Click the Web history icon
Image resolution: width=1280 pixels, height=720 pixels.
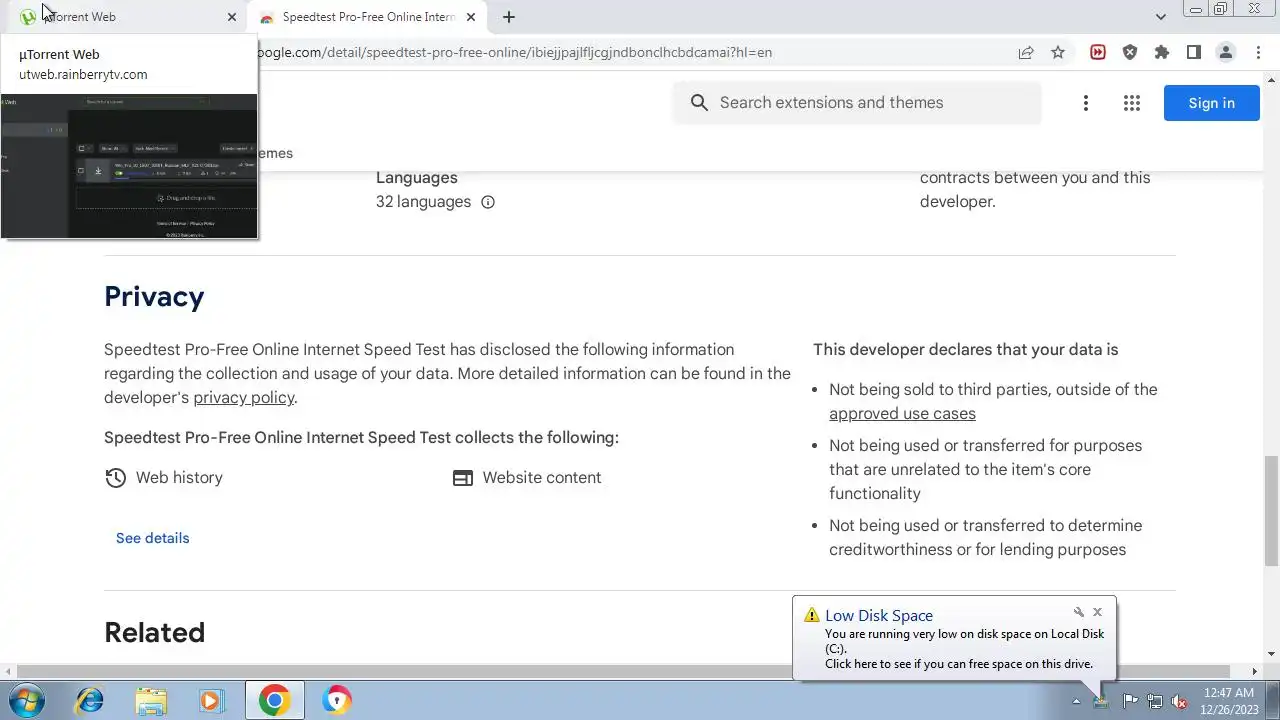[x=116, y=478]
